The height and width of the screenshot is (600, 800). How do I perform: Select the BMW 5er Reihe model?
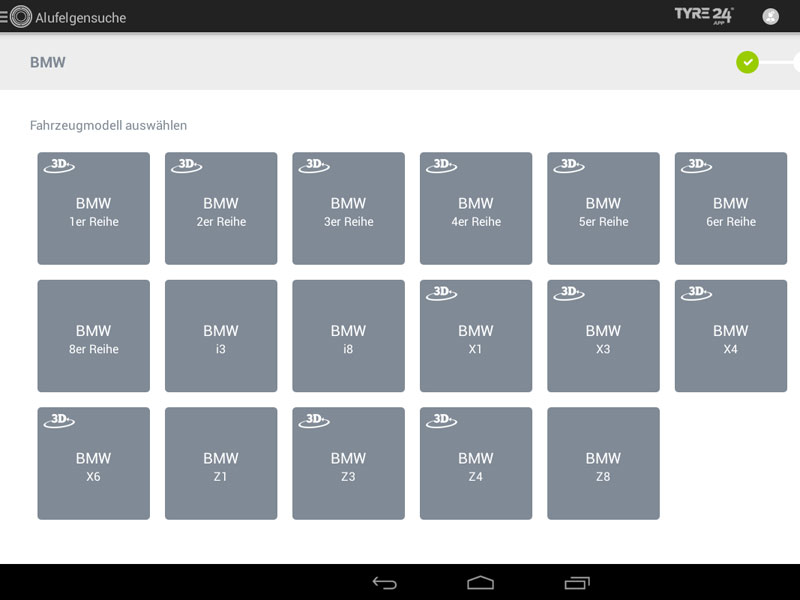603,209
